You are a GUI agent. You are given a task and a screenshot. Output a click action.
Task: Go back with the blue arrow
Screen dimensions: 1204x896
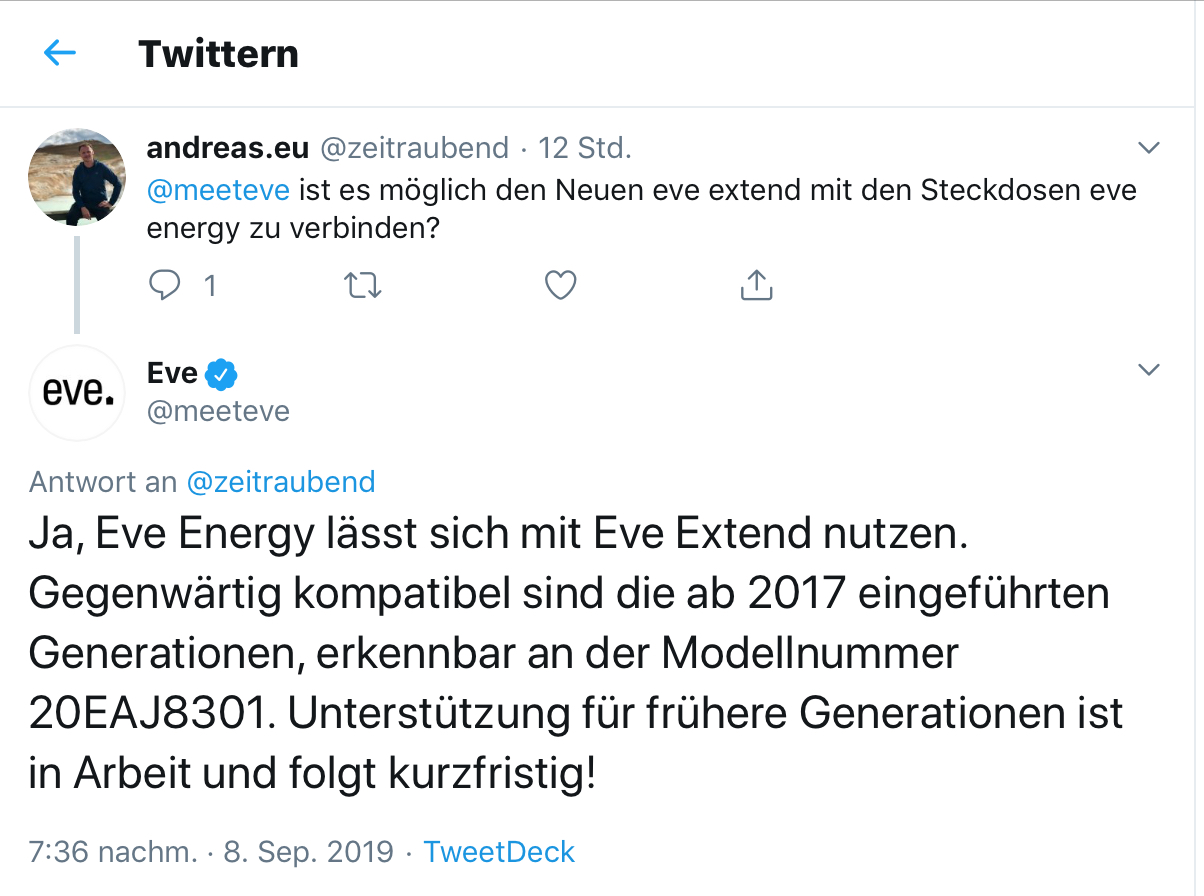pyautogui.click(x=60, y=53)
